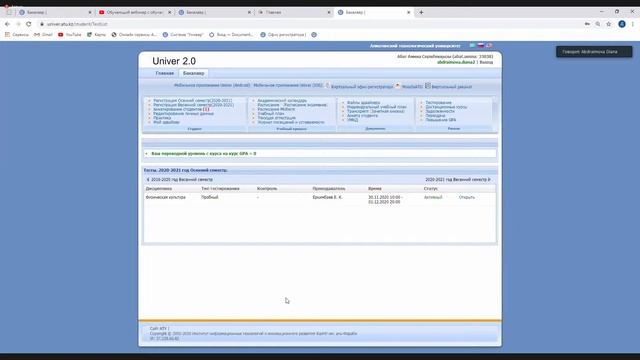Open Журнал посещений и успеваемости link
The height and width of the screenshot is (360, 640).
(291, 122)
